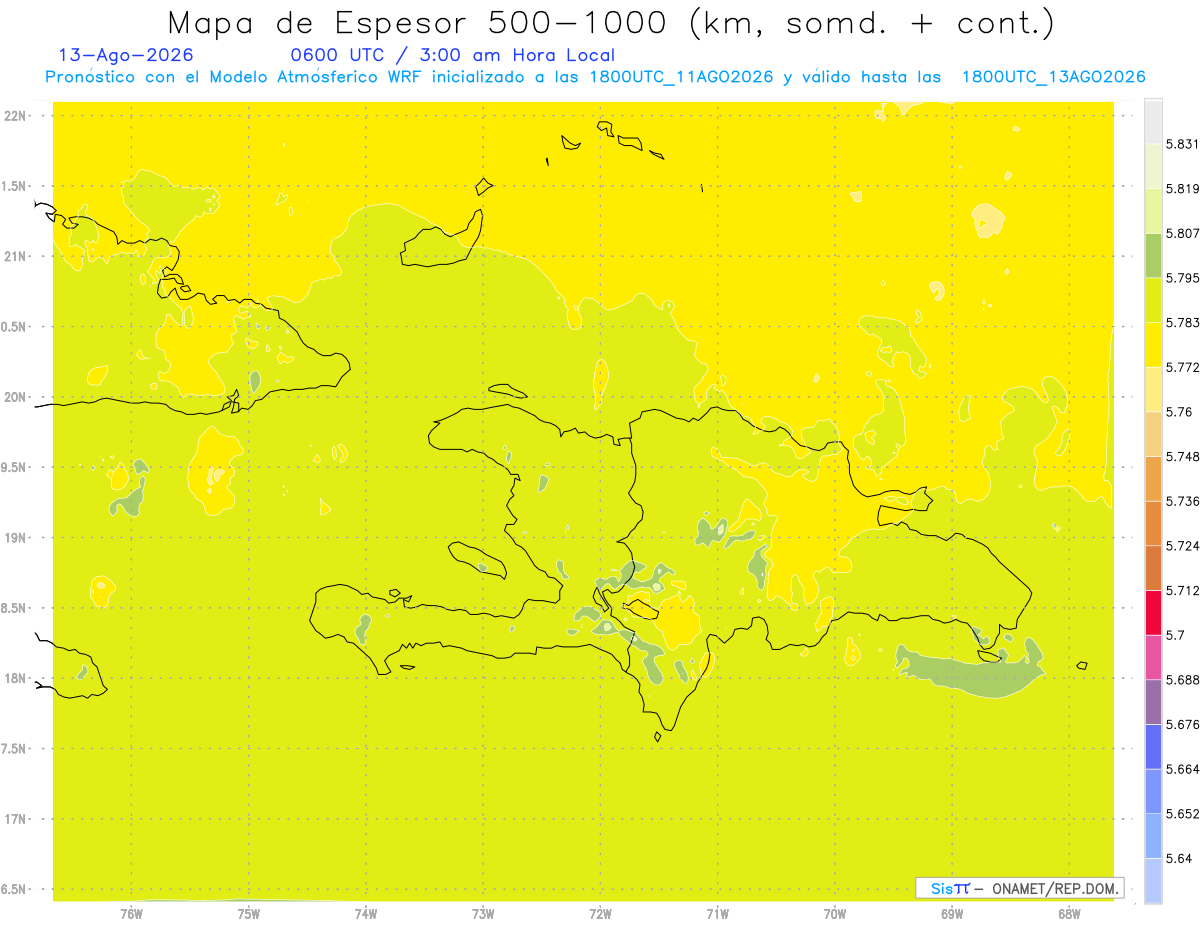Viewport: 1200px width, 927px height.
Task: Click the 76W longitude axis label
Action: point(131,913)
